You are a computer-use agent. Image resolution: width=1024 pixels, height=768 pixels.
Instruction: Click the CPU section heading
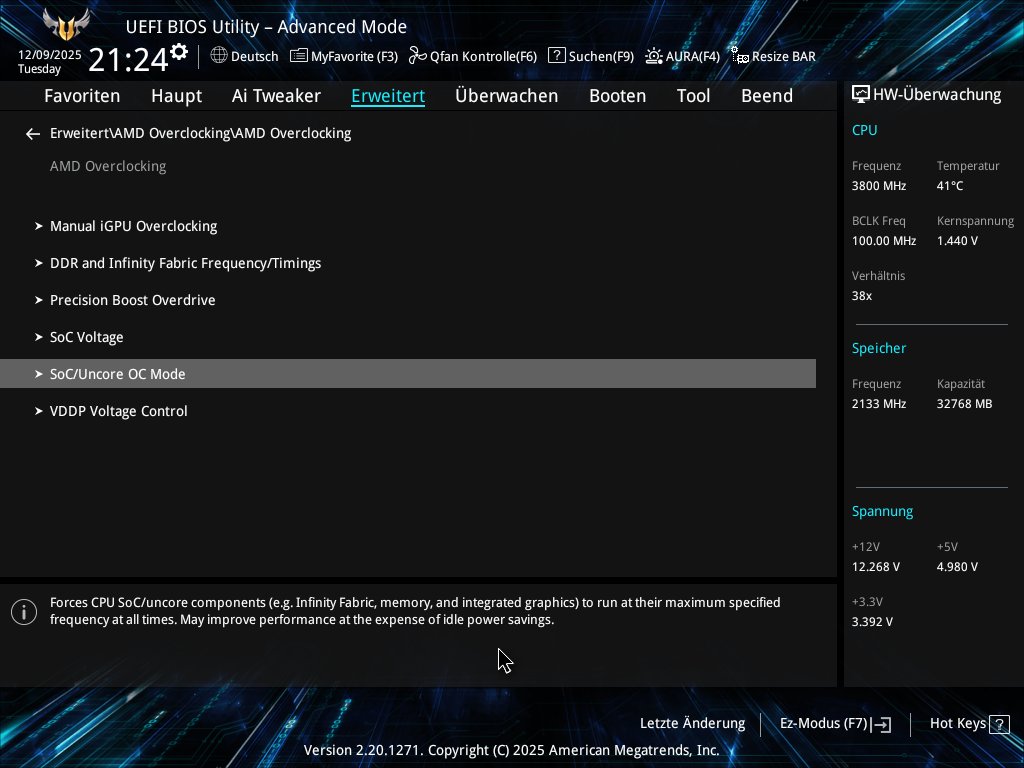coord(864,130)
